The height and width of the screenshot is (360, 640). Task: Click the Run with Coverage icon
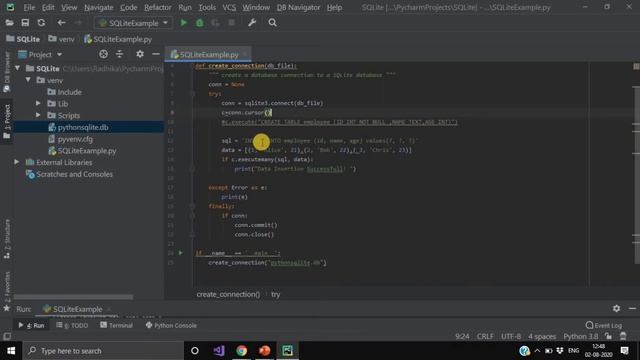[x=216, y=23]
